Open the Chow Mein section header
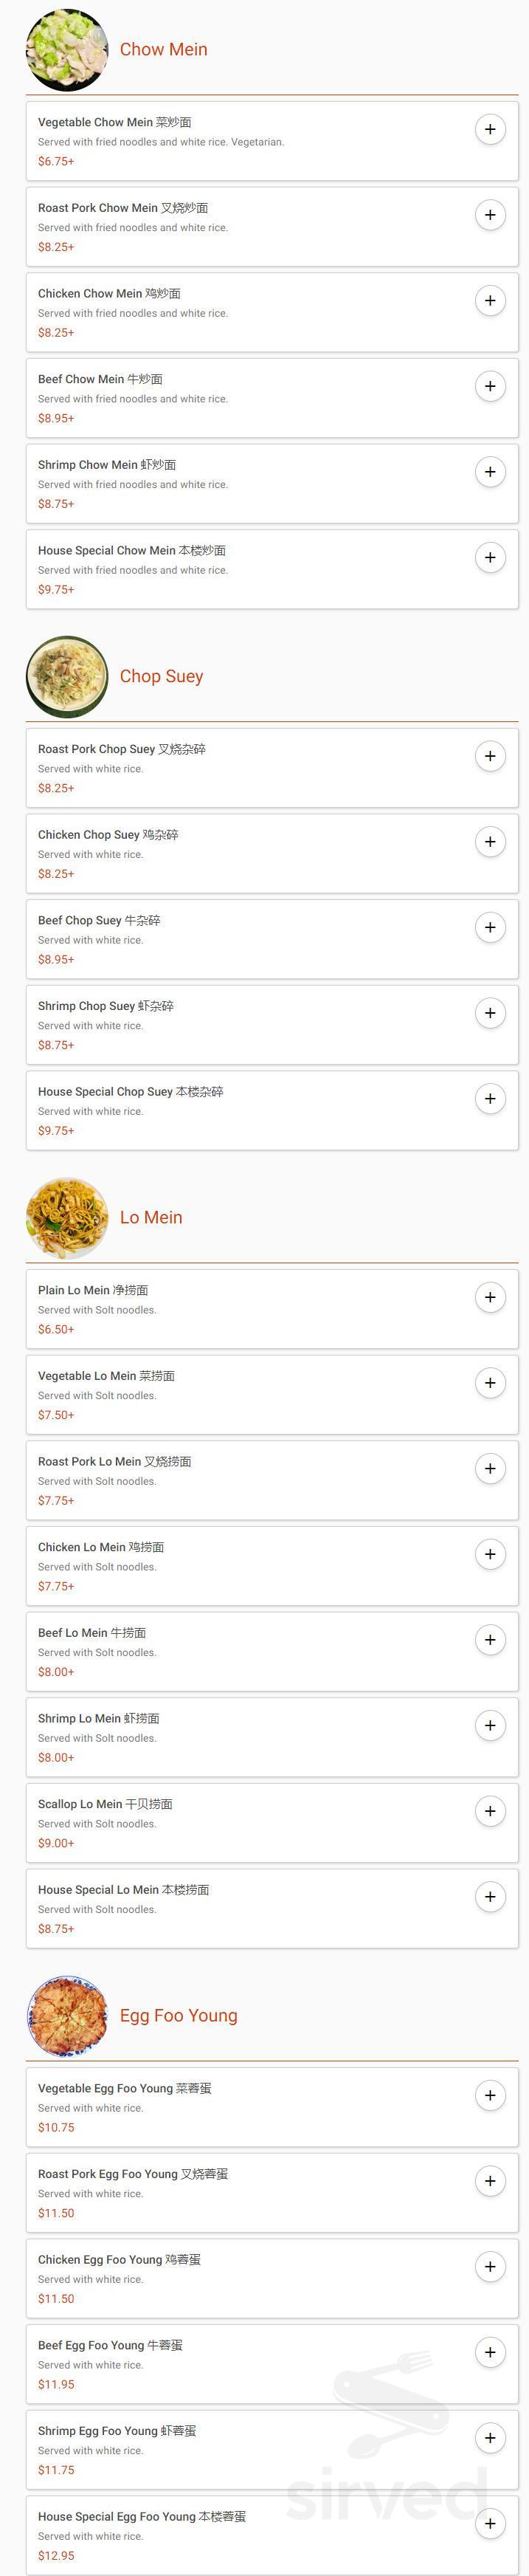 tap(164, 49)
